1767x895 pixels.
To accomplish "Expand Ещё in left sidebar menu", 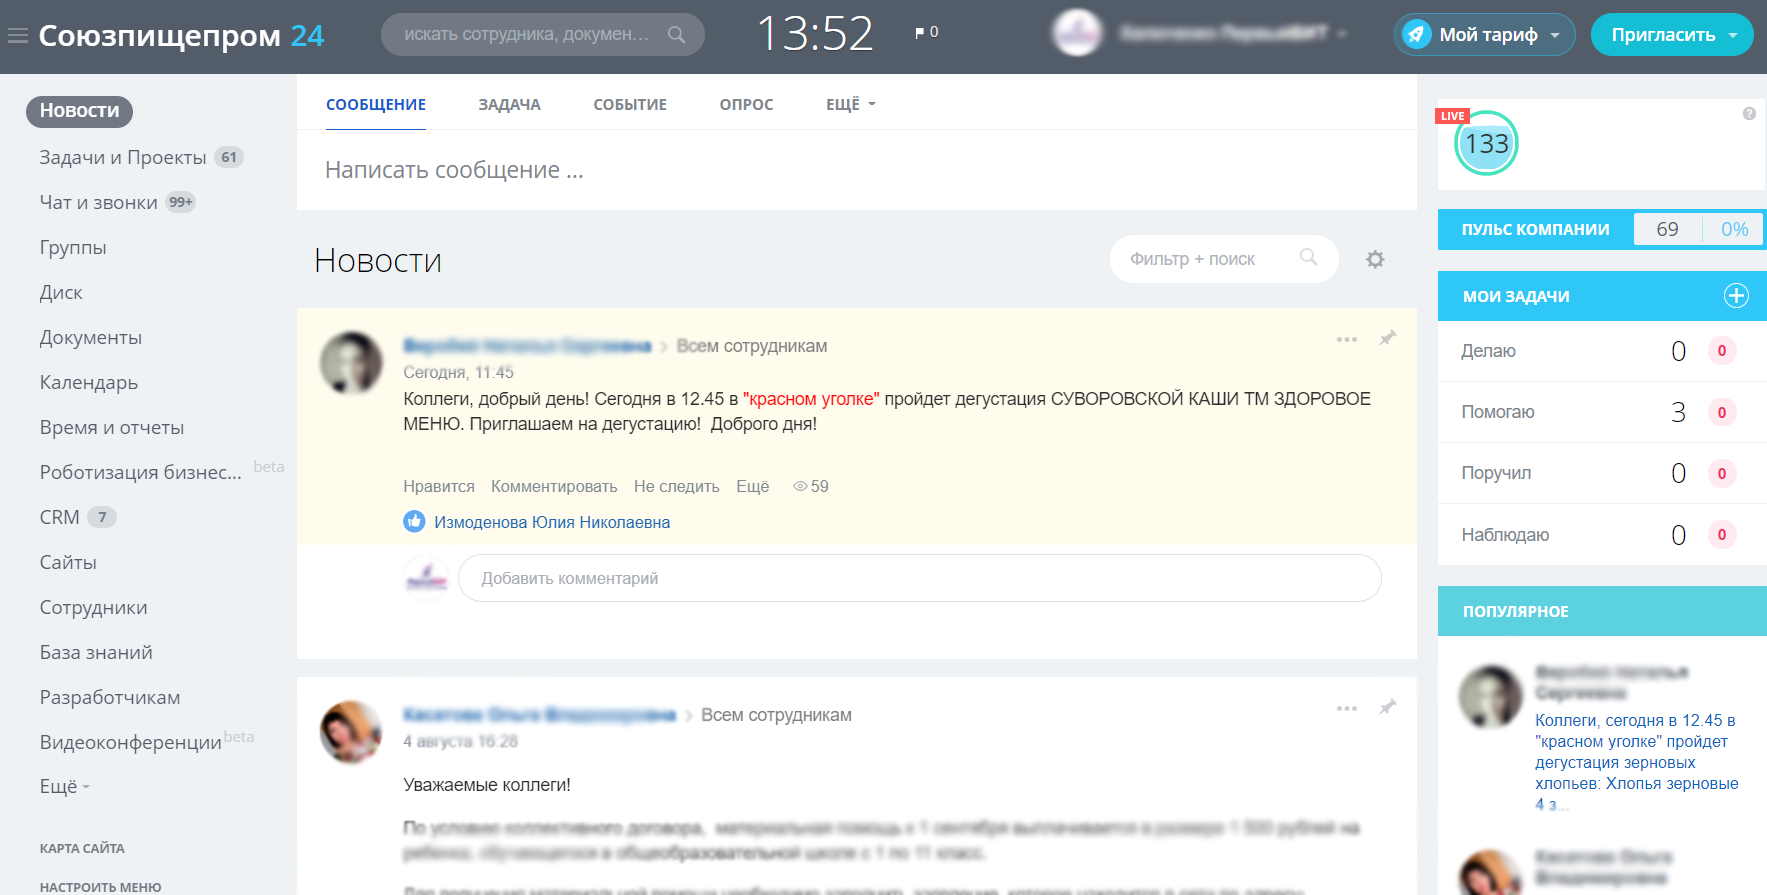I will [x=64, y=787].
